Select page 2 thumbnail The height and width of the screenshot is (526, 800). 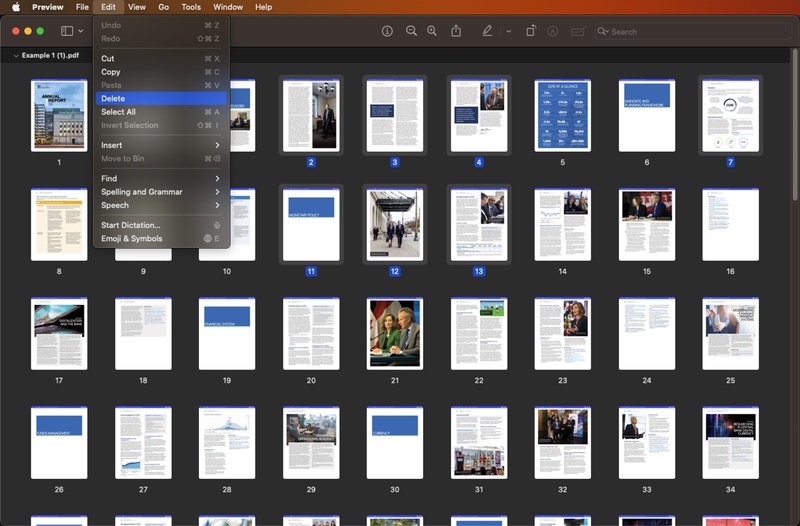(x=311, y=115)
